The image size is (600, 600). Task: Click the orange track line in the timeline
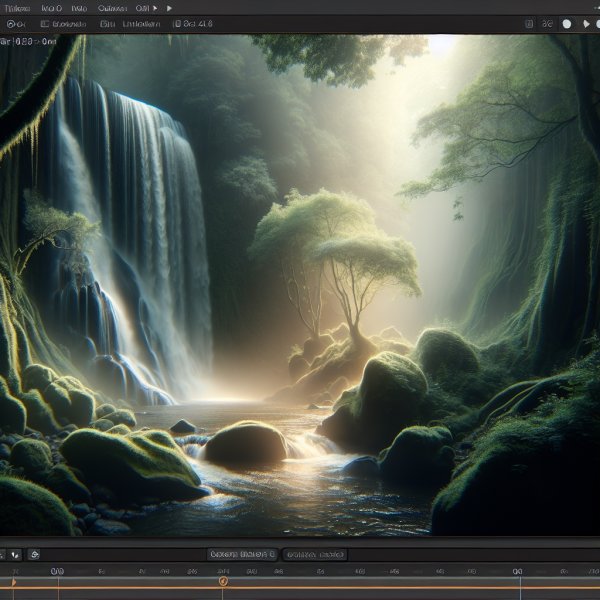point(300,588)
